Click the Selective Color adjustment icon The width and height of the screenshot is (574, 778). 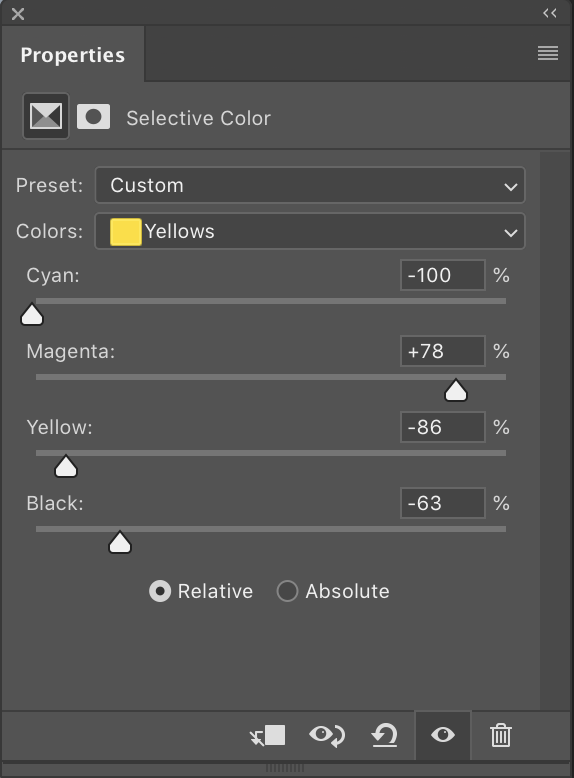pyautogui.click(x=46, y=116)
